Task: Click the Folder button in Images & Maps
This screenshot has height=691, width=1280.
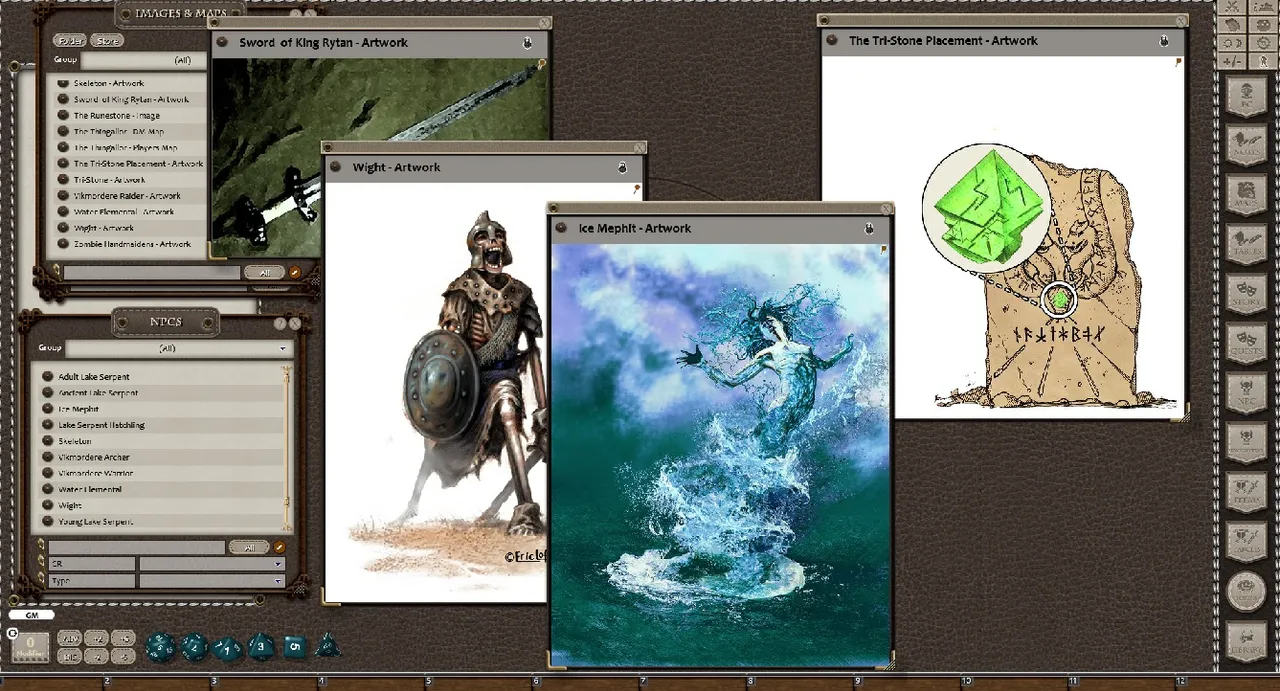Action: click(x=69, y=41)
